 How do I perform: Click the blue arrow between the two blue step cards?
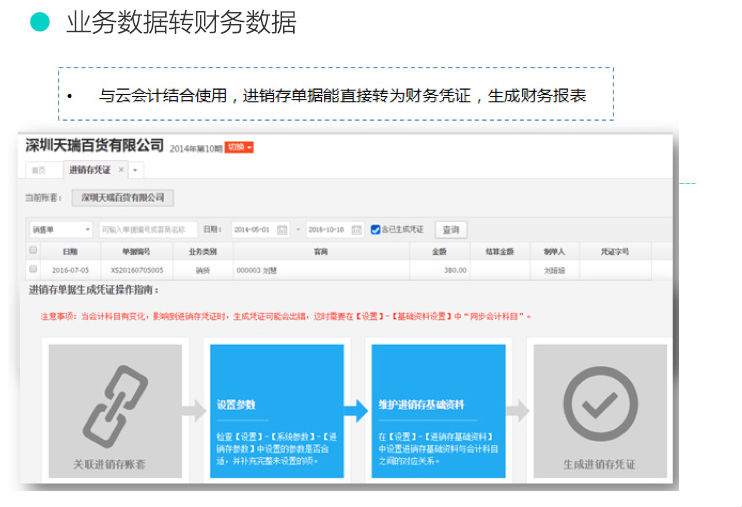point(356,410)
